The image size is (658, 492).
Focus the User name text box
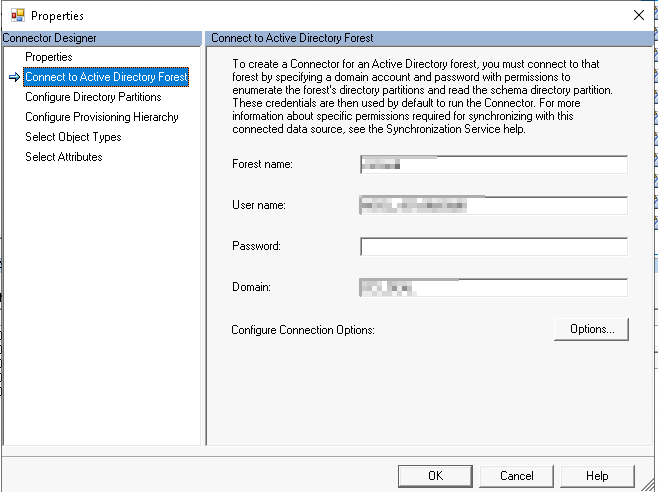[493, 205]
